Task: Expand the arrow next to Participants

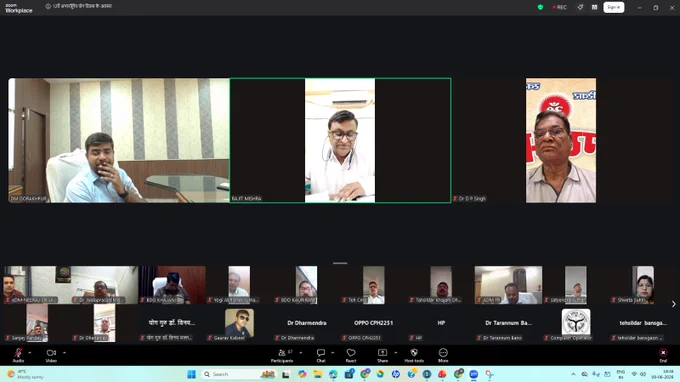Action: 301,353
